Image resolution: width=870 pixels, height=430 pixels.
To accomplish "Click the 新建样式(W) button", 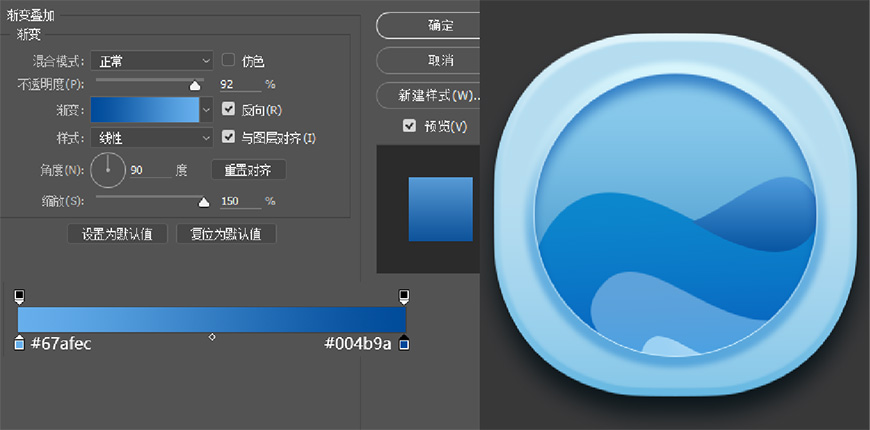I will pos(428,95).
